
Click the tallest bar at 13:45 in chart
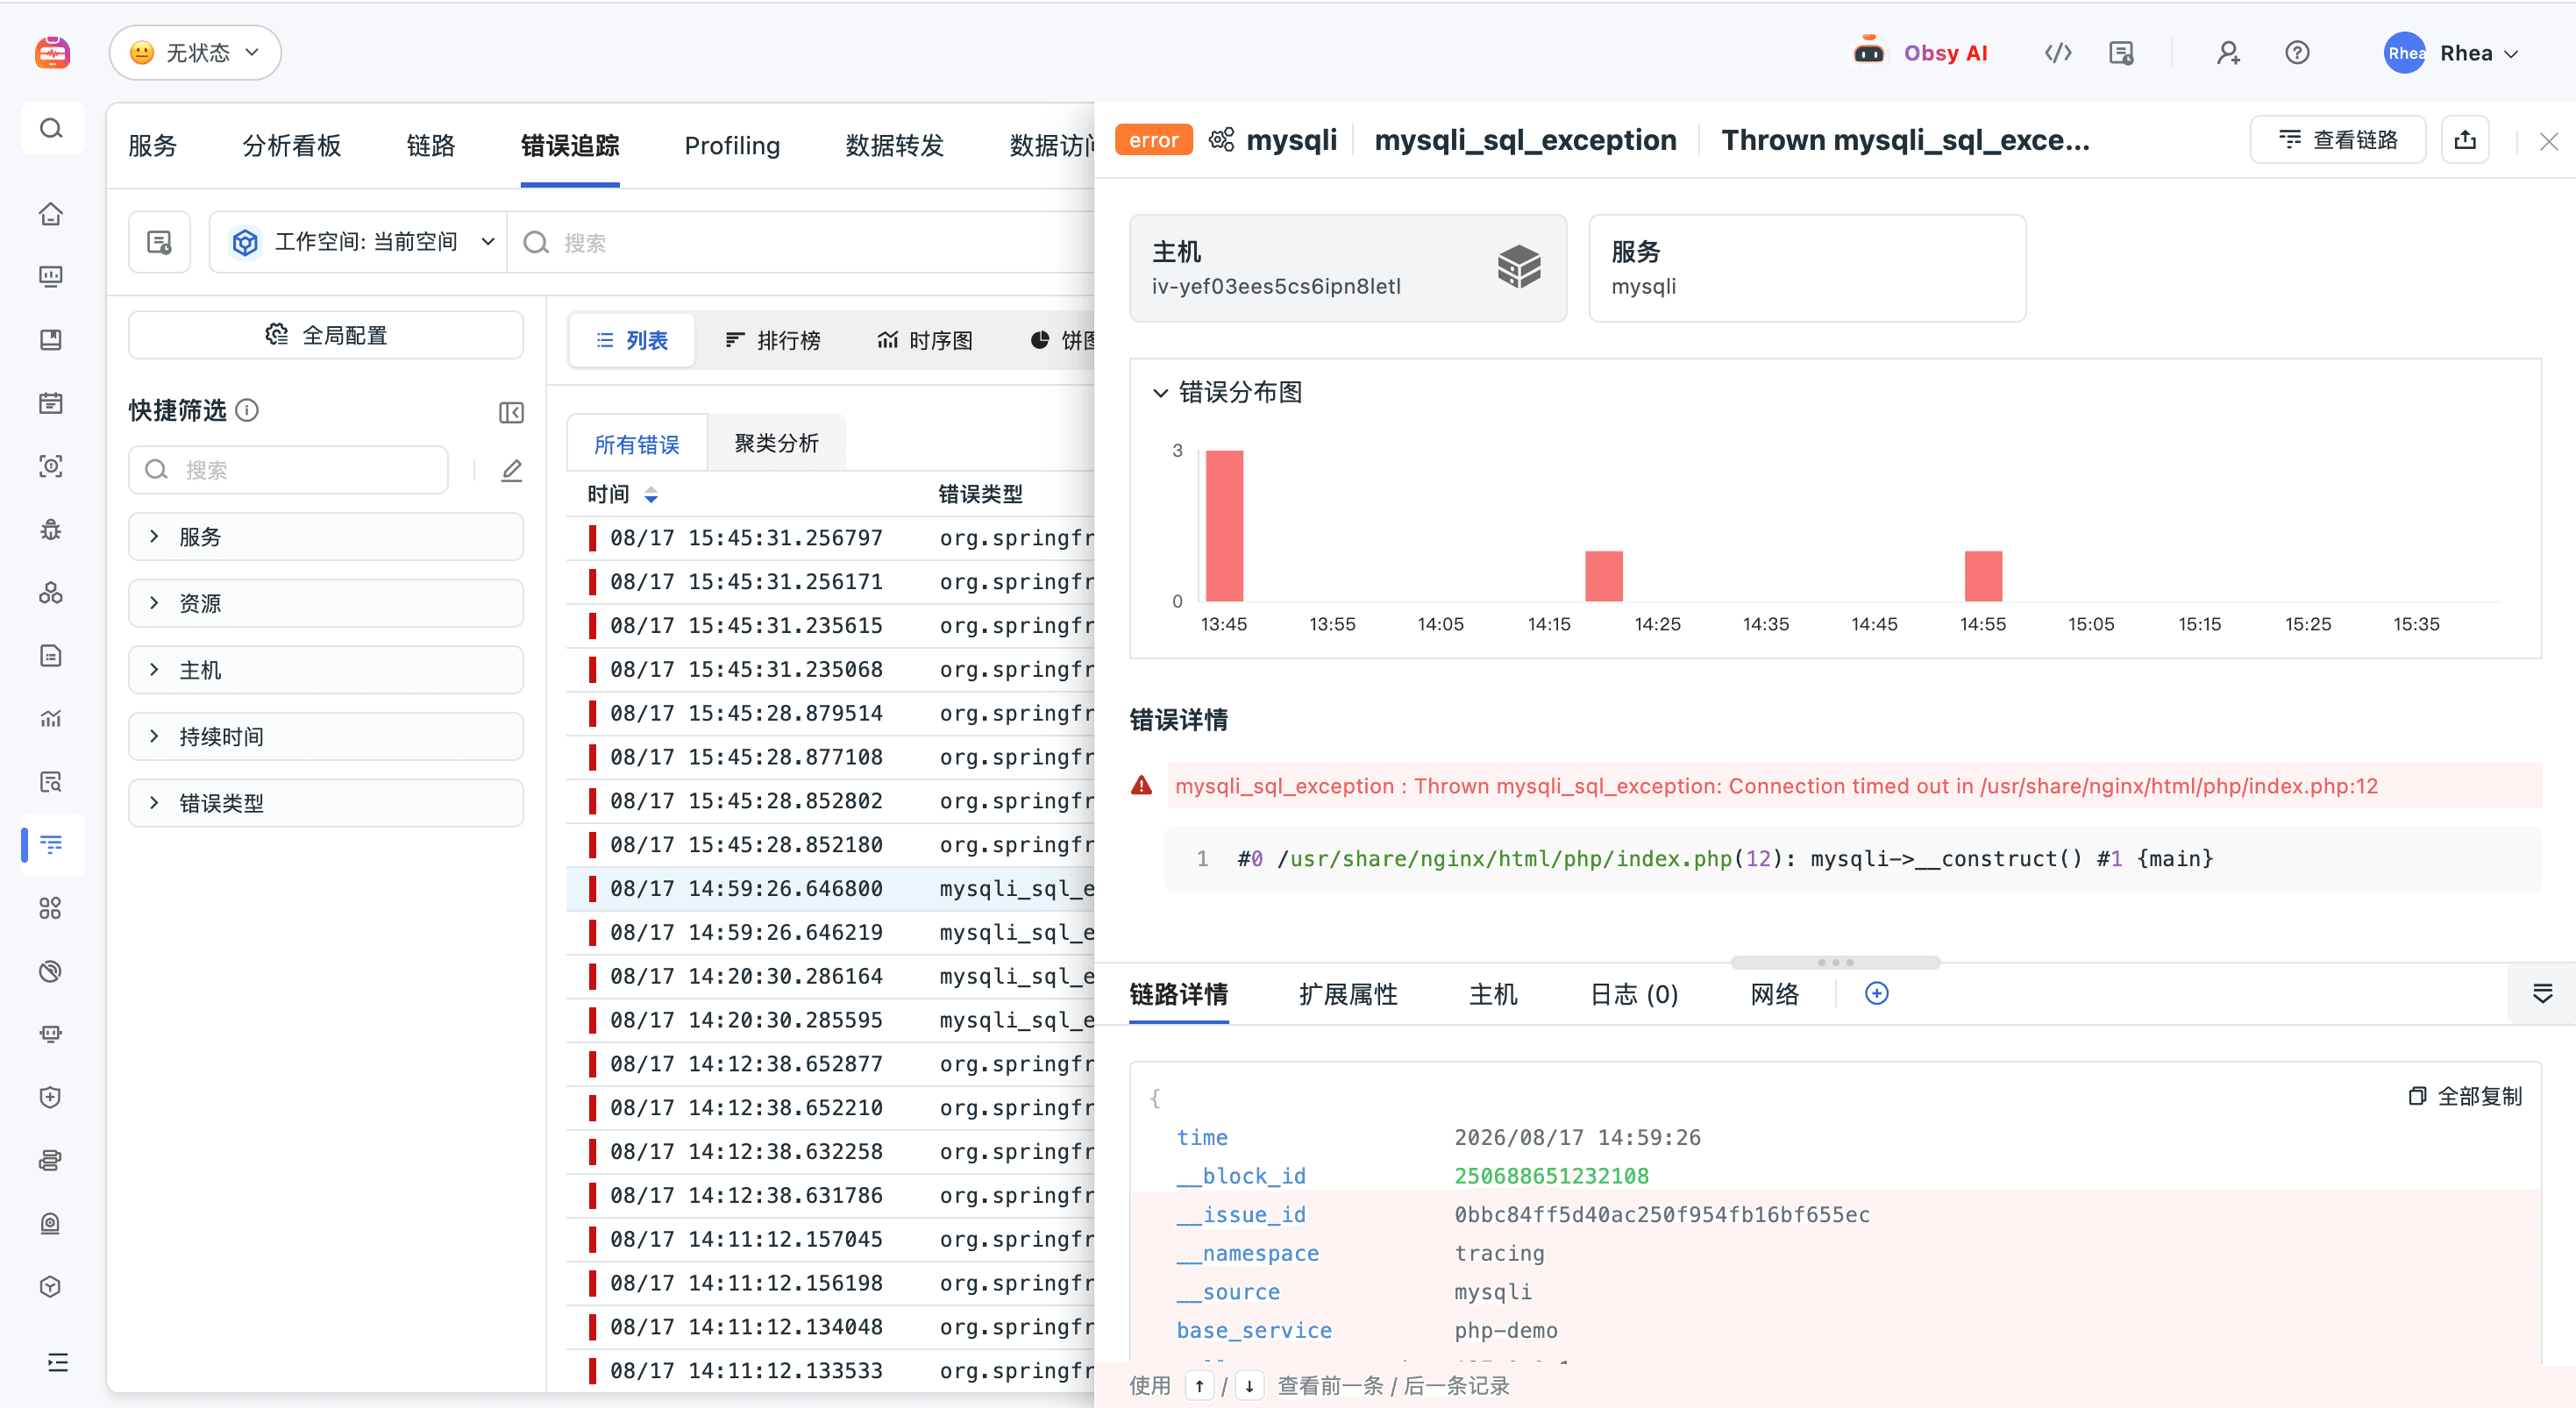[1224, 526]
